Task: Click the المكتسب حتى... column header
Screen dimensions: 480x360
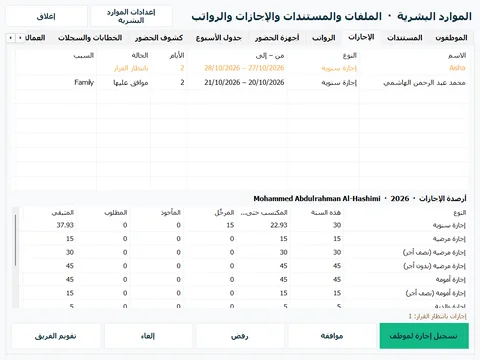Action: click(264, 213)
